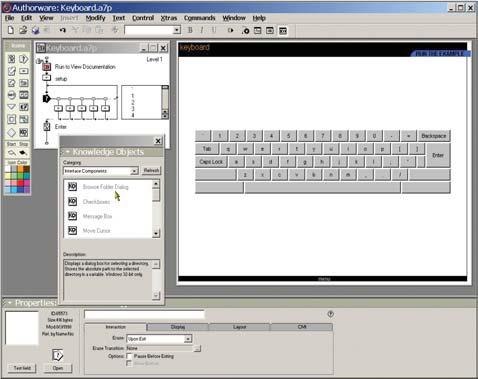
Task: Click the Open button in Properties
Action: (x=58, y=368)
